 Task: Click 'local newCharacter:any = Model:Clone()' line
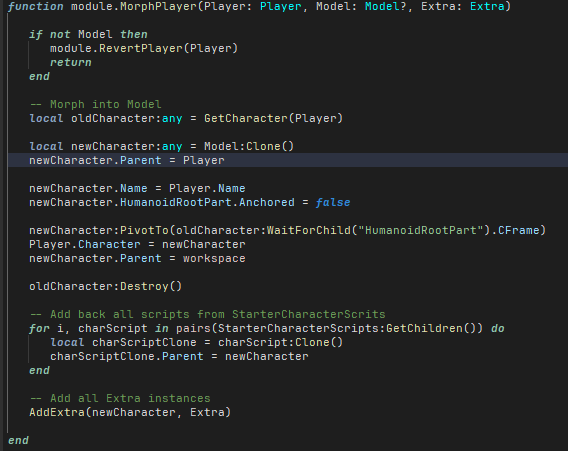(x=162, y=146)
